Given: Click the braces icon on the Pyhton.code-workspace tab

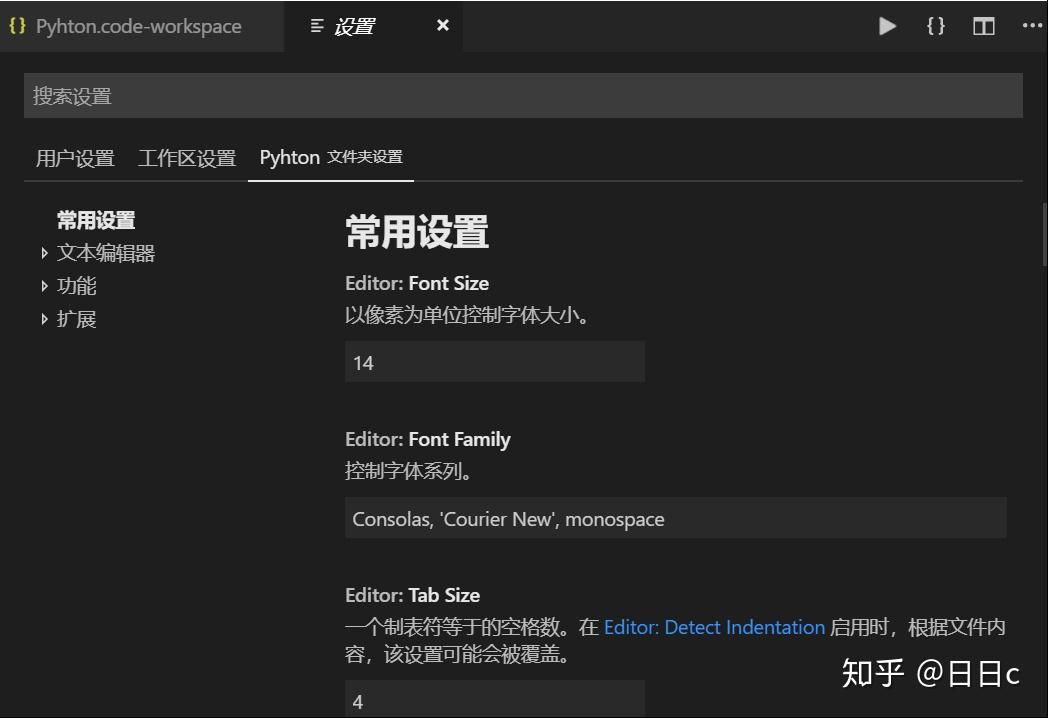Looking at the screenshot, I should pyautogui.click(x=17, y=26).
